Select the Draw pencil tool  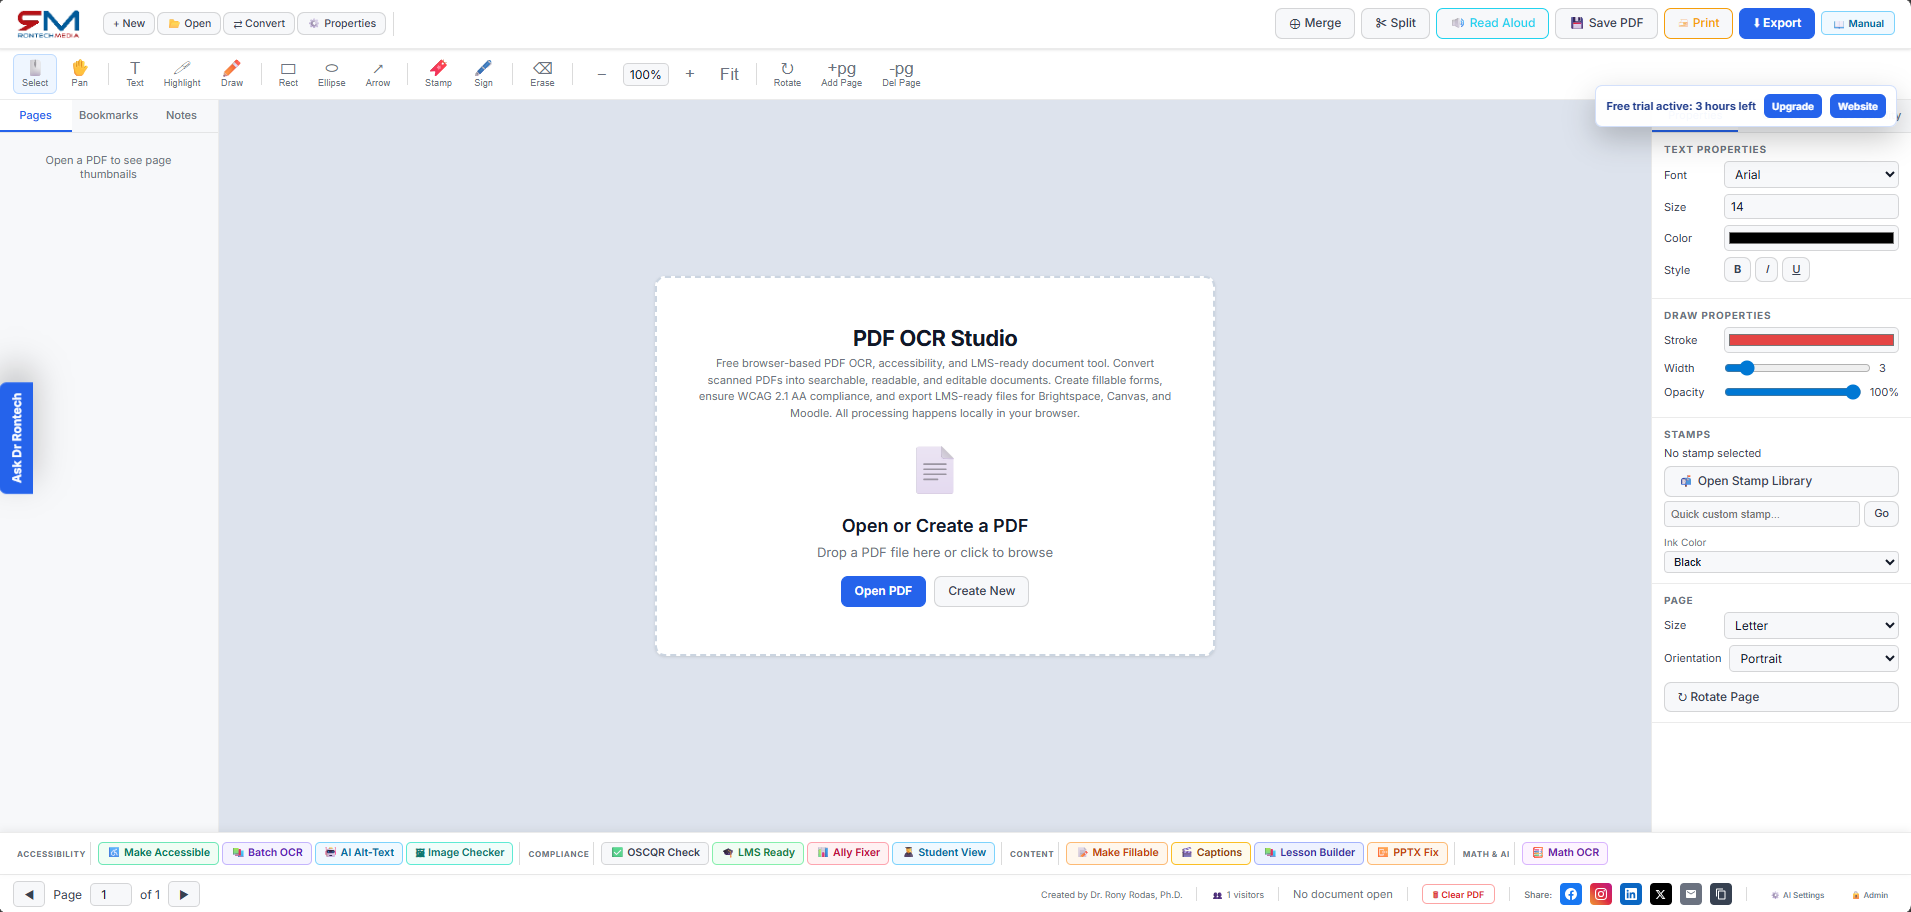click(x=232, y=74)
